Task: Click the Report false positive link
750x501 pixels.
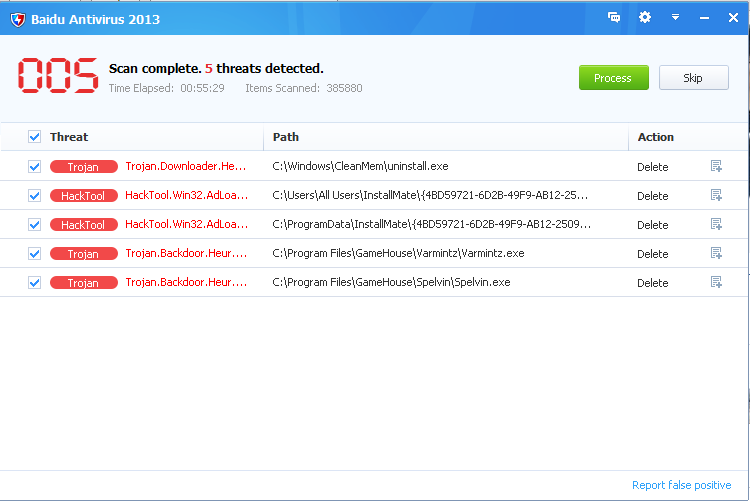Action: (x=682, y=485)
